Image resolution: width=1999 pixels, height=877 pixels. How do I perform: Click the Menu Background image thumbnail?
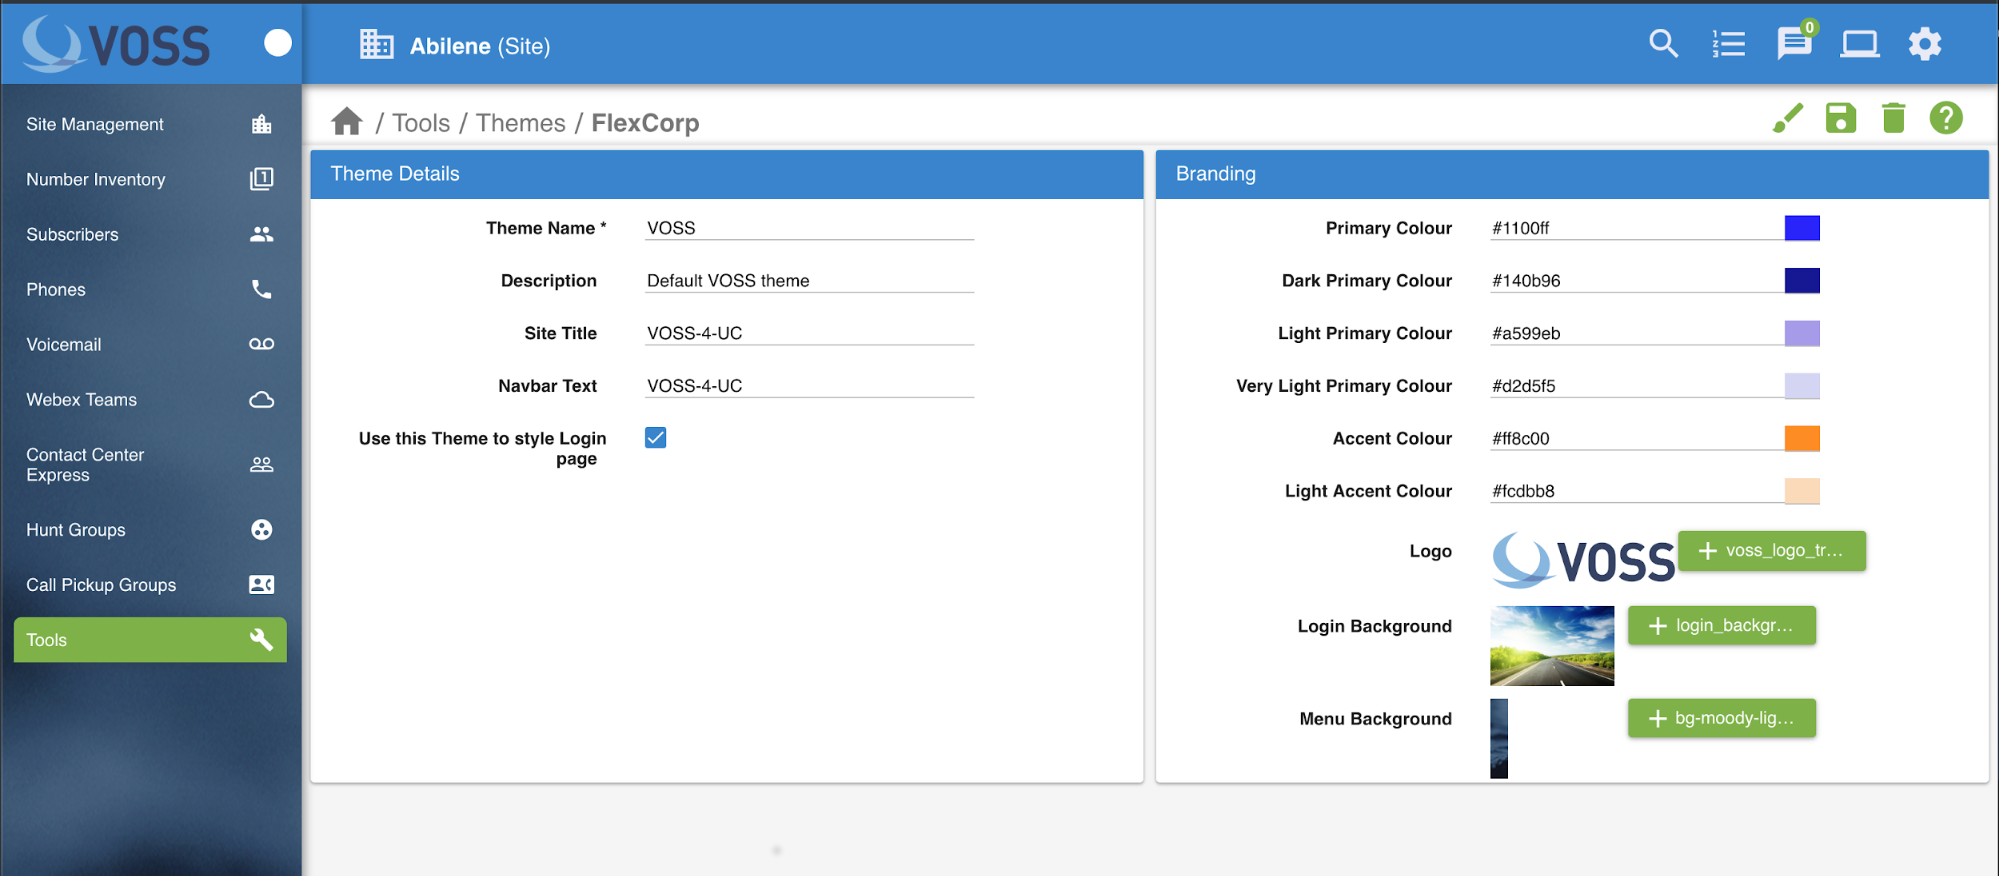[1499, 738]
